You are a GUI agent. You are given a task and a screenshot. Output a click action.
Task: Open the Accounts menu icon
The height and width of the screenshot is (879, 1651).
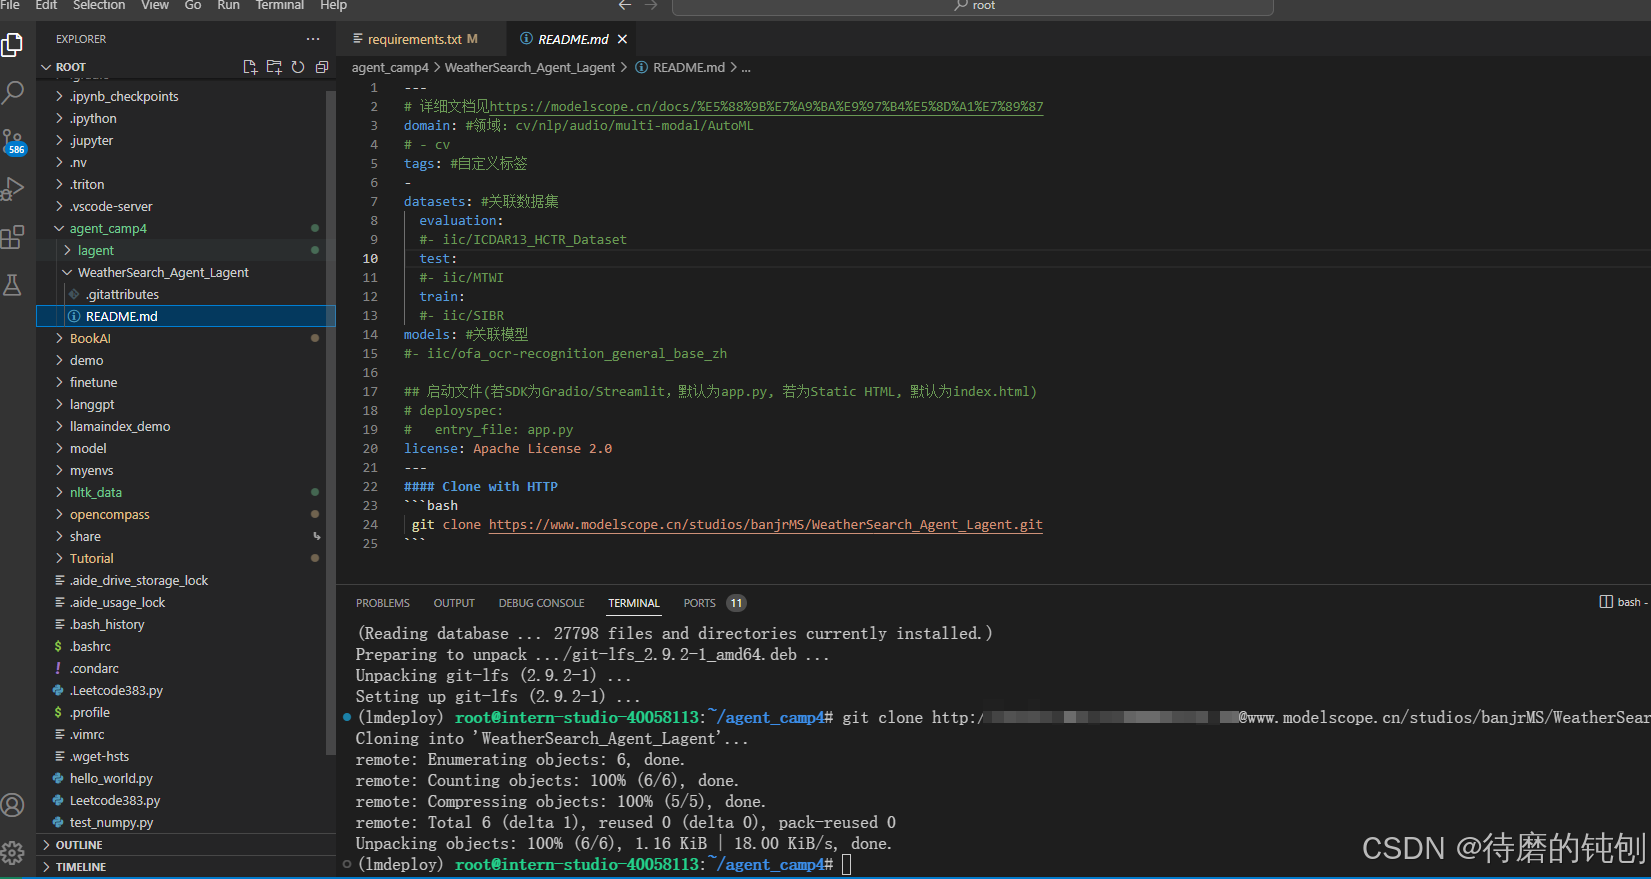click(x=13, y=805)
